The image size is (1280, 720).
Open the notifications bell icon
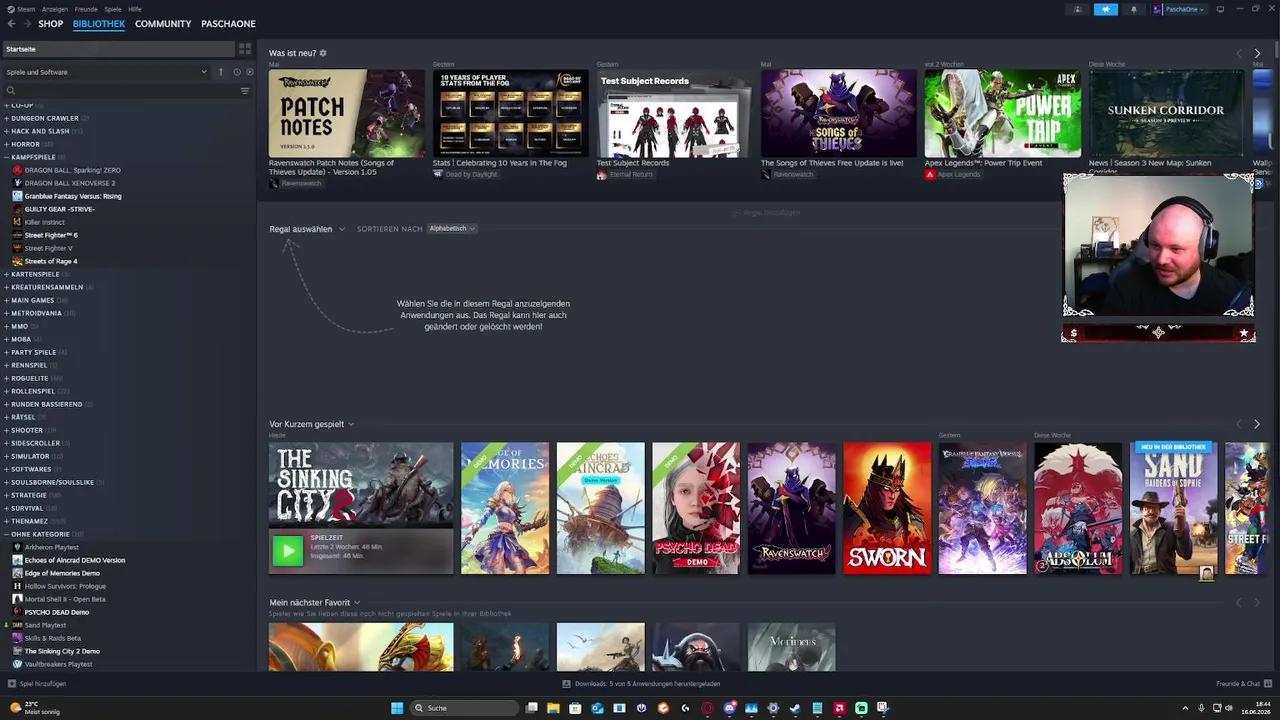pyautogui.click(x=1133, y=9)
